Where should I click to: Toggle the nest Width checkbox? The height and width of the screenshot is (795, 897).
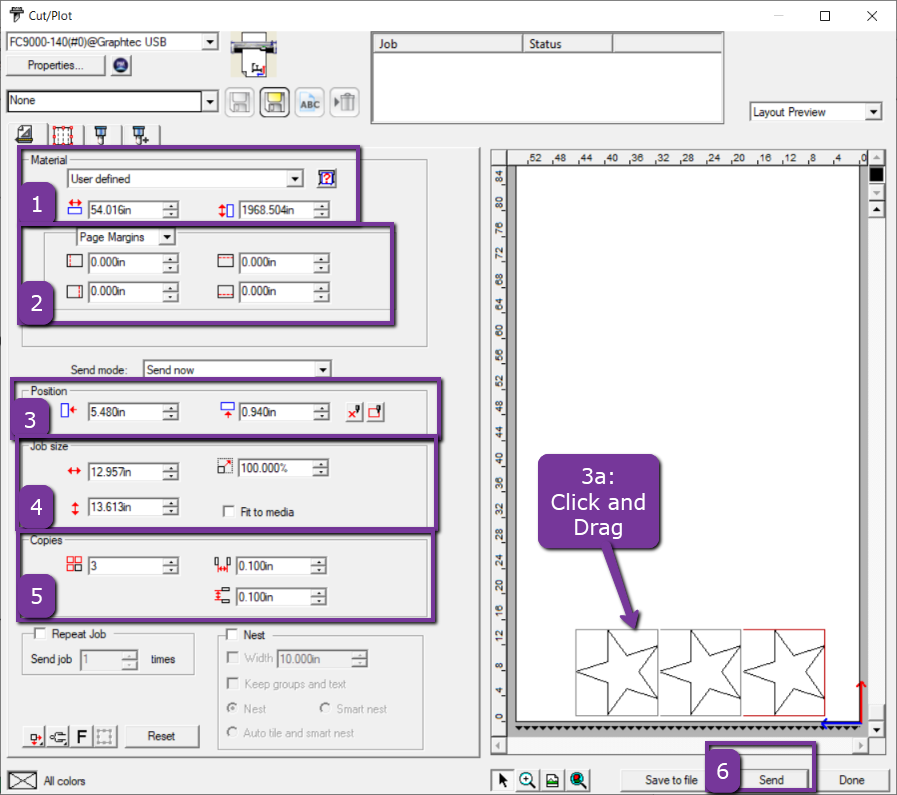point(232,657)
